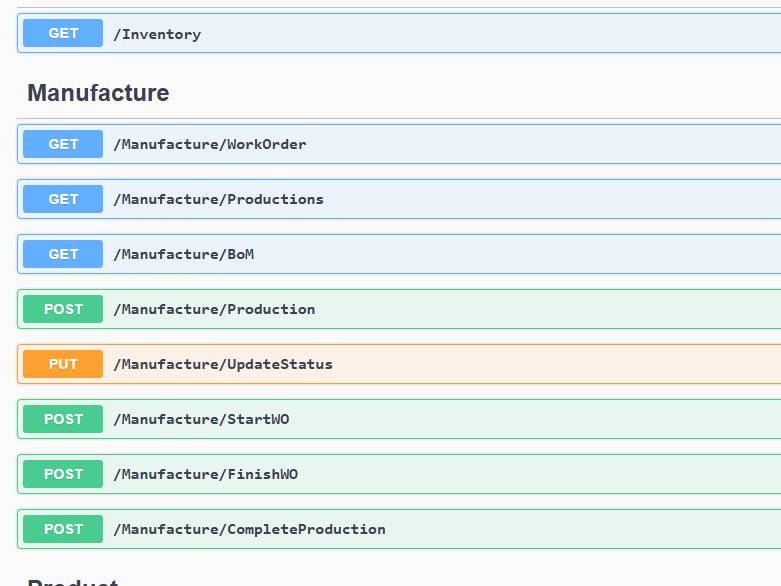Screen dimensions: 781x586
Task: Expand the /Manufacture/WorkOrder endpoint path
Action: click(x=210, y=144)
